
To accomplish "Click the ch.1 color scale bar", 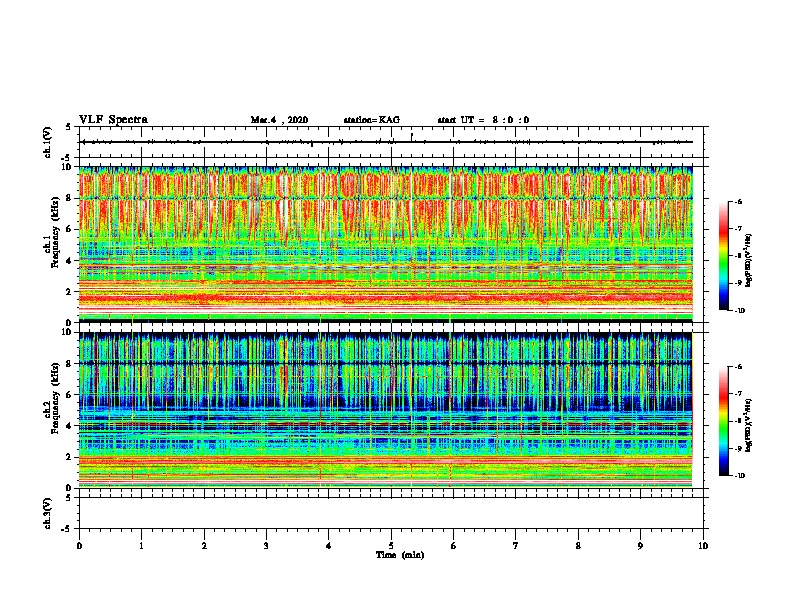I will point(723,256).
